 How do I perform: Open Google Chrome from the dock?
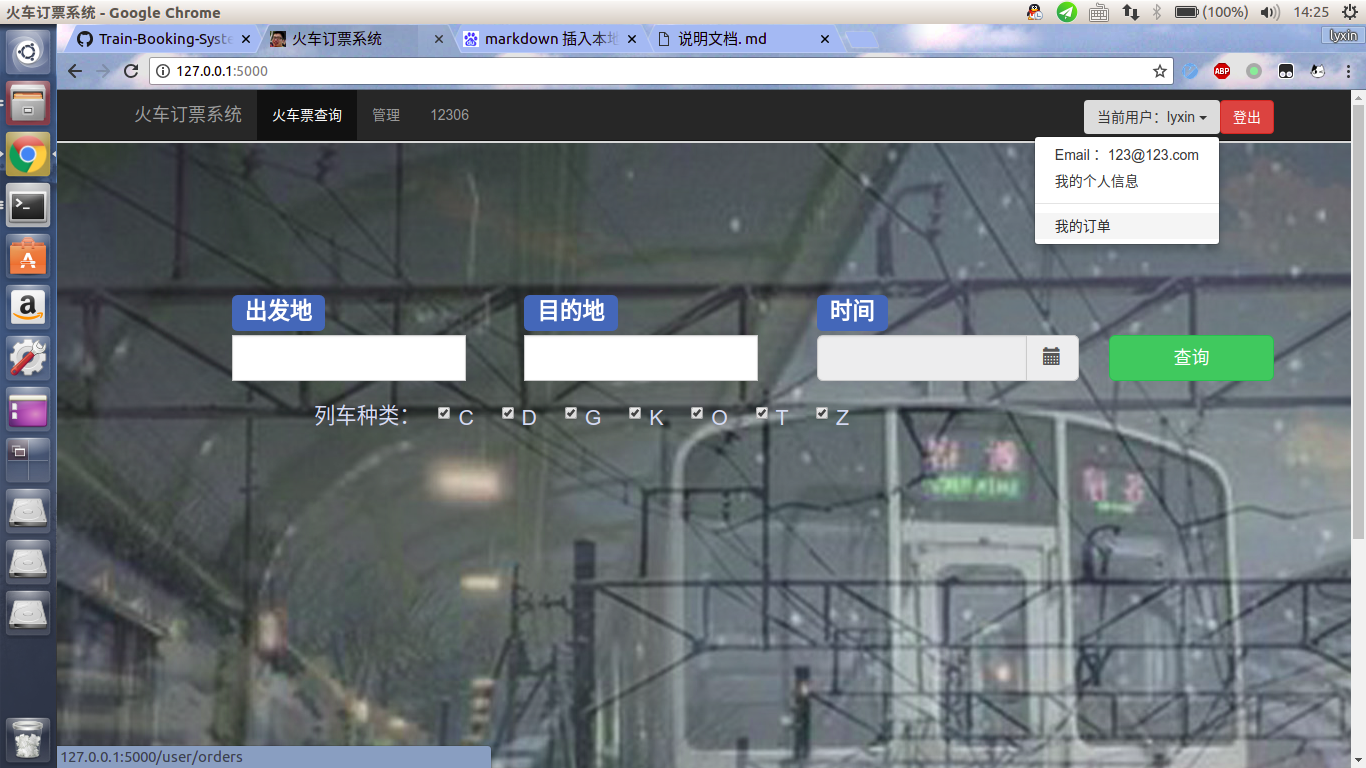point(28,155)
